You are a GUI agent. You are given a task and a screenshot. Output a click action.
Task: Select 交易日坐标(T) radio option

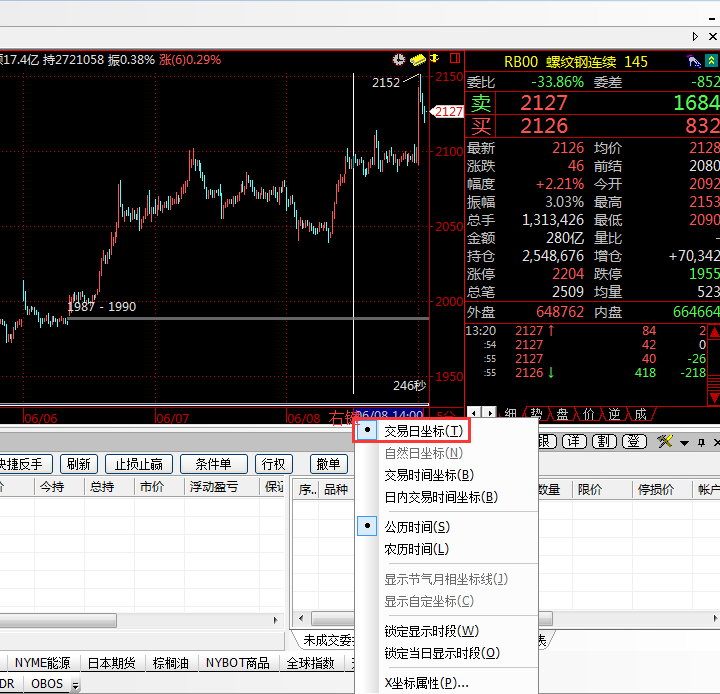click(424, 431)
